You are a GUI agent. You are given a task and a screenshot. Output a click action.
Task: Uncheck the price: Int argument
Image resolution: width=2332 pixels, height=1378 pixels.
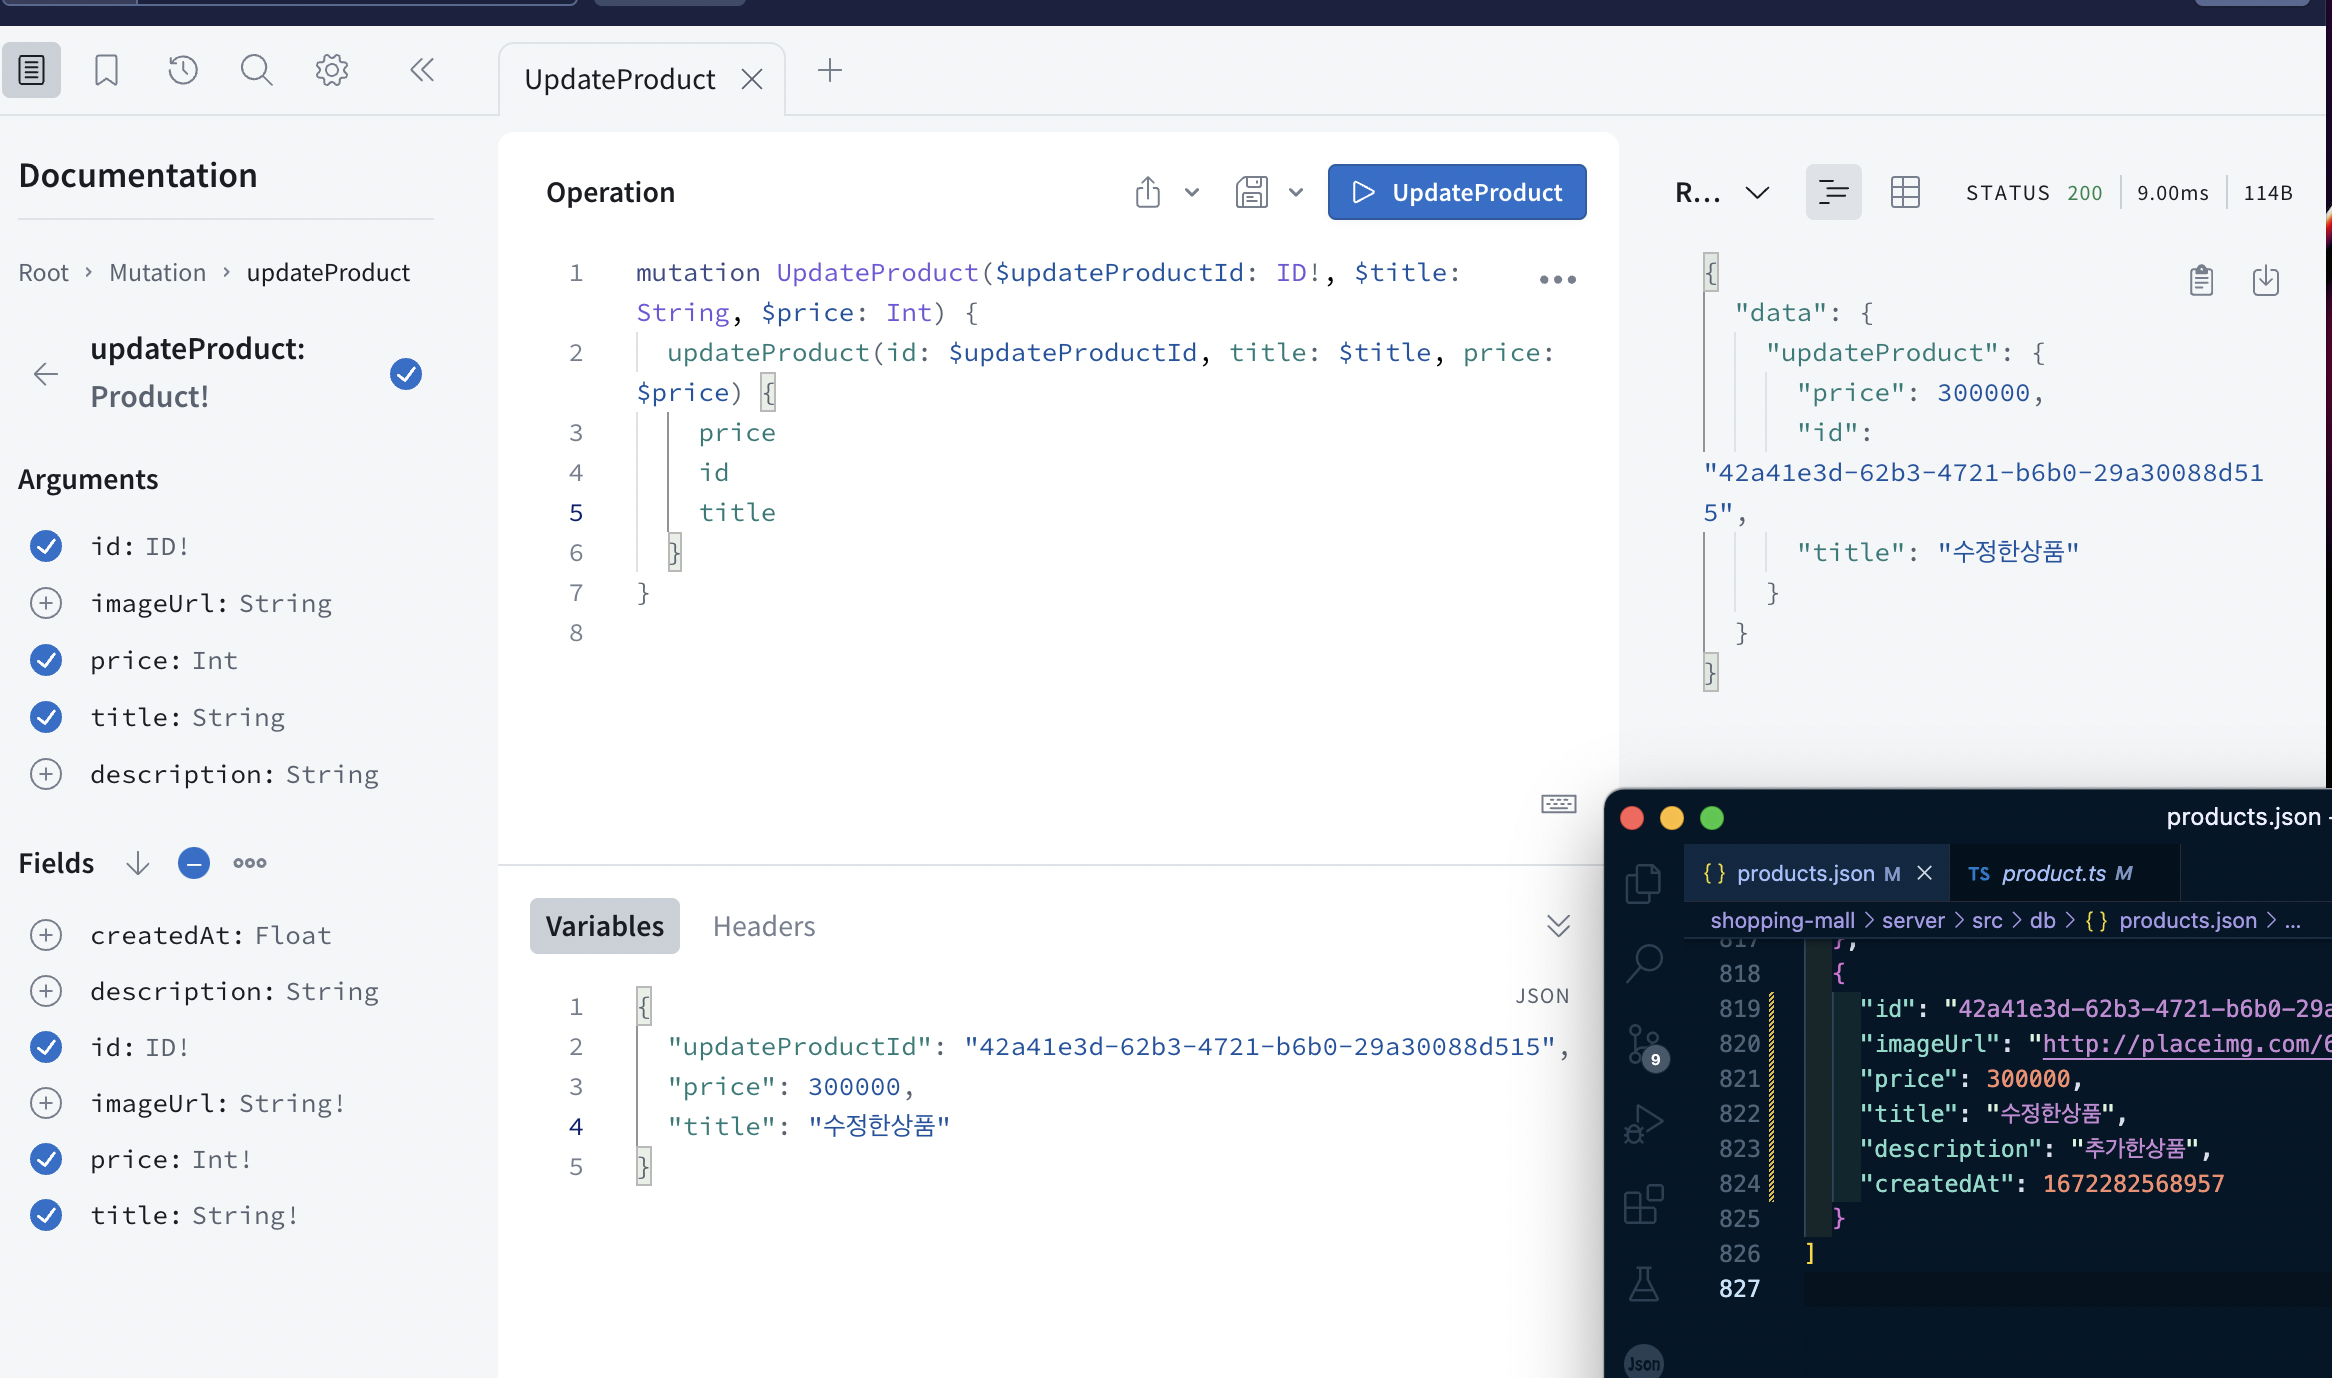pyautogui.click(x=46, y=660)
